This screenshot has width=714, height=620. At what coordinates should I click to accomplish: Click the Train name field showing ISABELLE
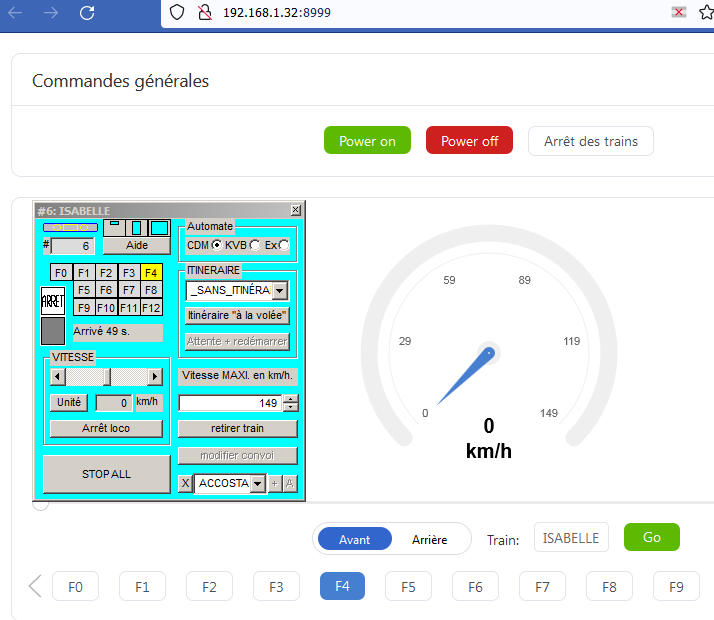pos(571,538)
